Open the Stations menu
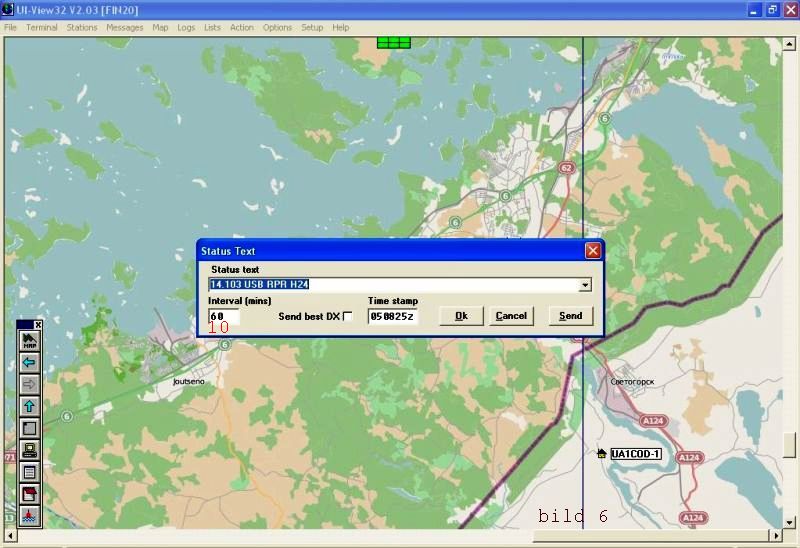The width and height of the screenshot is (800, 548). tap(82, 28)
